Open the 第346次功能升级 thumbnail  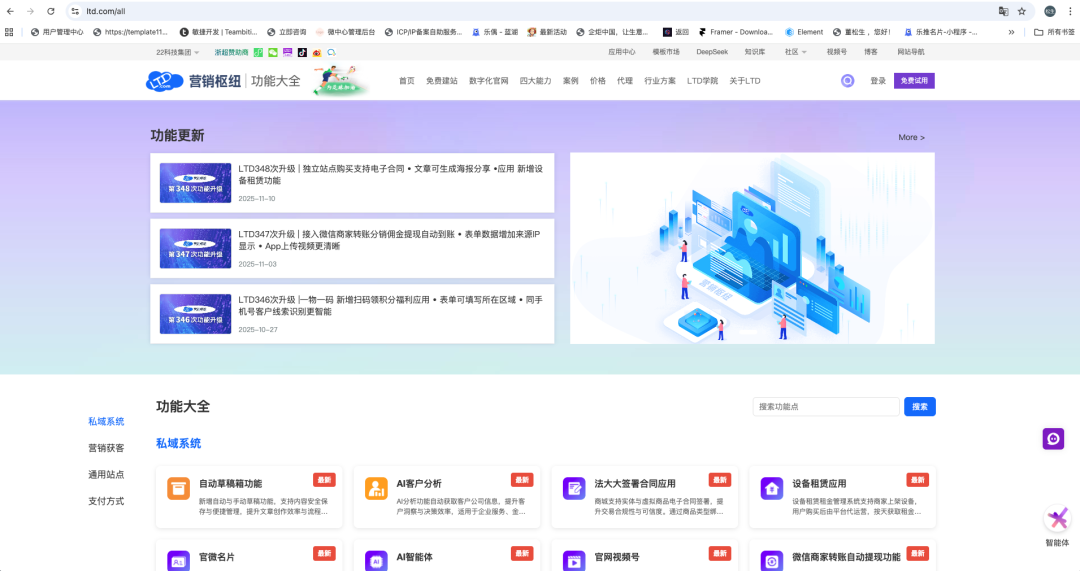click(196, 314)
